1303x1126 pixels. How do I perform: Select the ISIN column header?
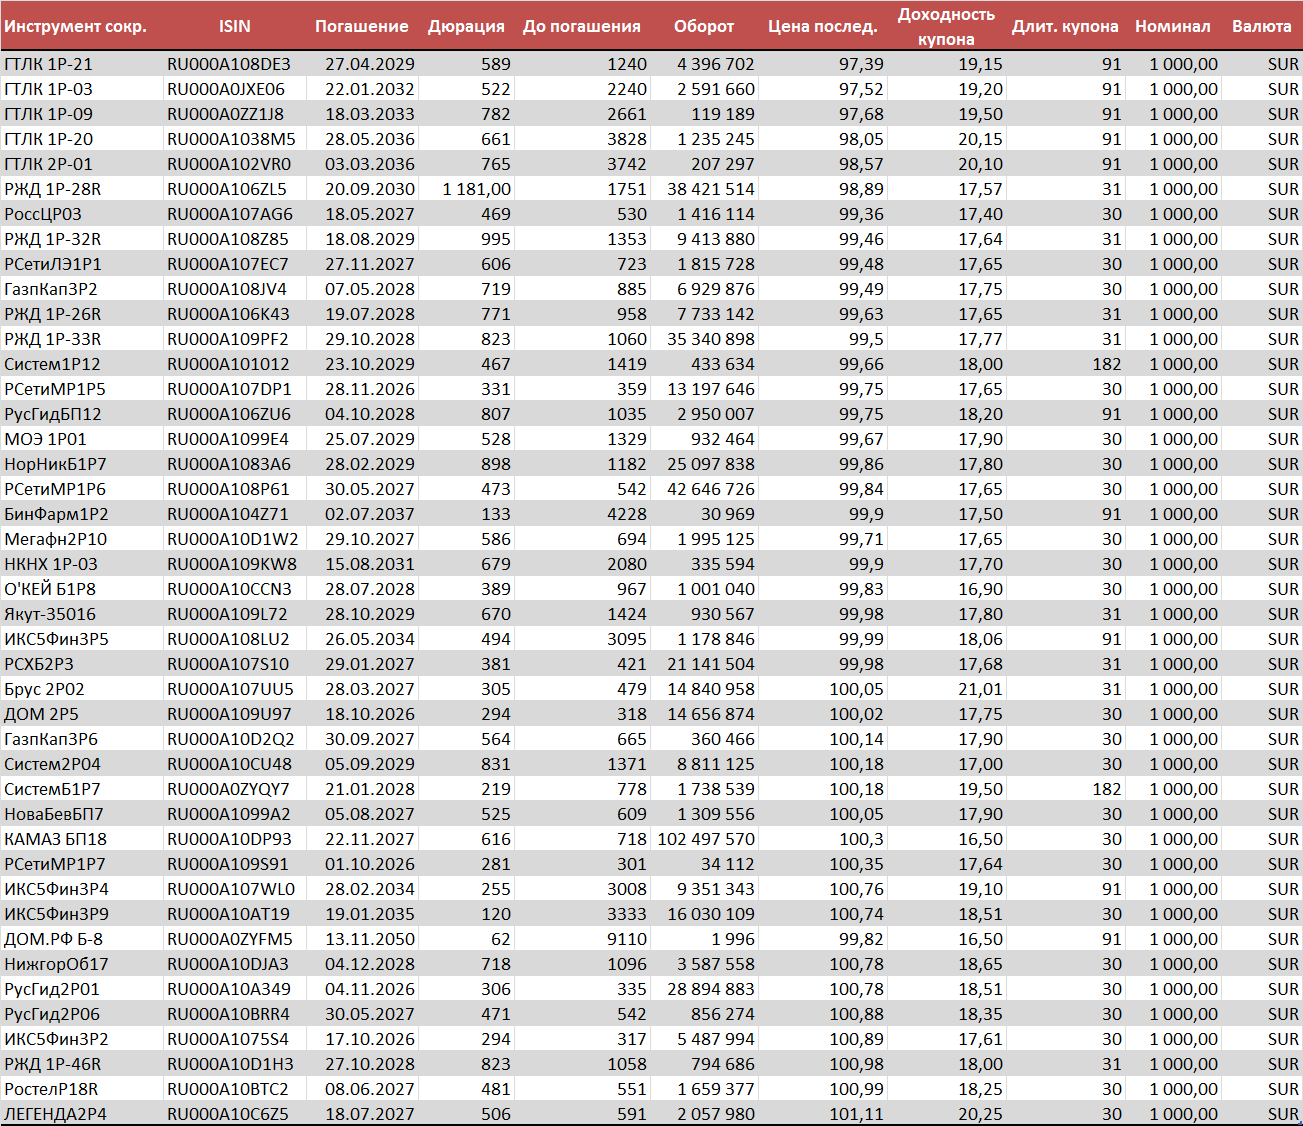point(235,26)
